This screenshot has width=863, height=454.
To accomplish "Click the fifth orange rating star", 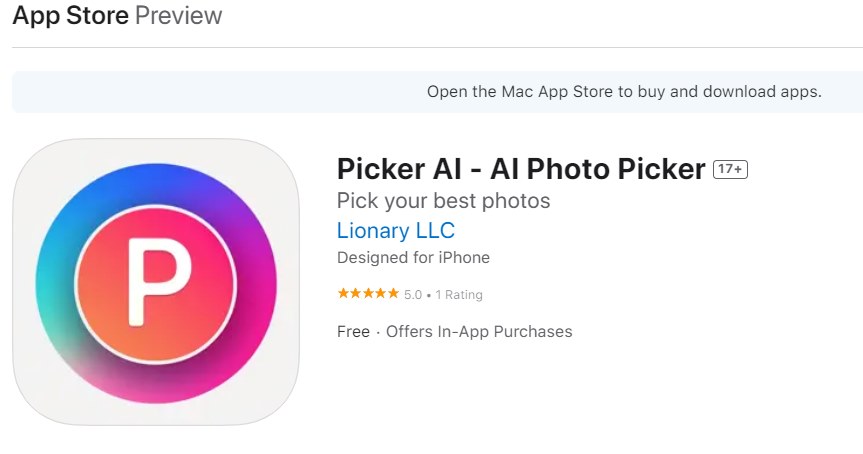I will point(393,294).
